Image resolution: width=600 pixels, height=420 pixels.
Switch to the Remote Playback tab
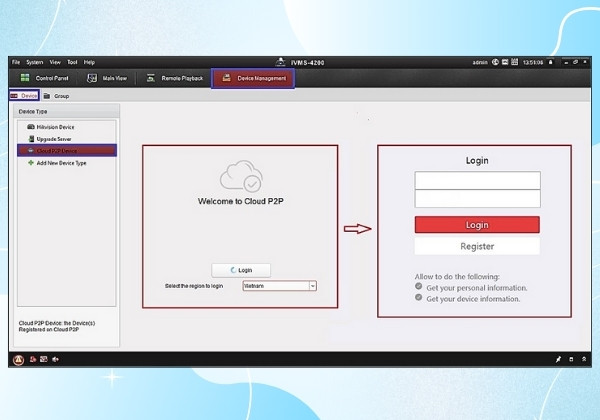pos(175,78)
